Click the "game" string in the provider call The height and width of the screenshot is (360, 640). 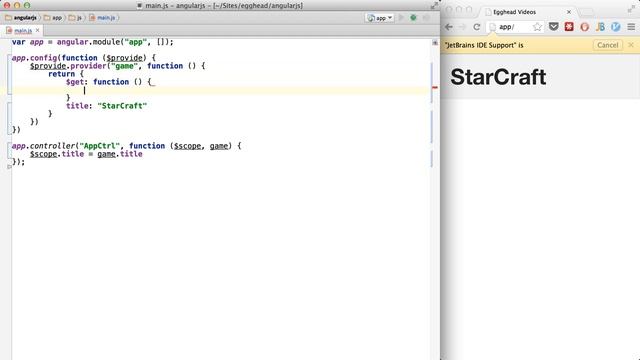pyautogui.click(x=124, y=66)
